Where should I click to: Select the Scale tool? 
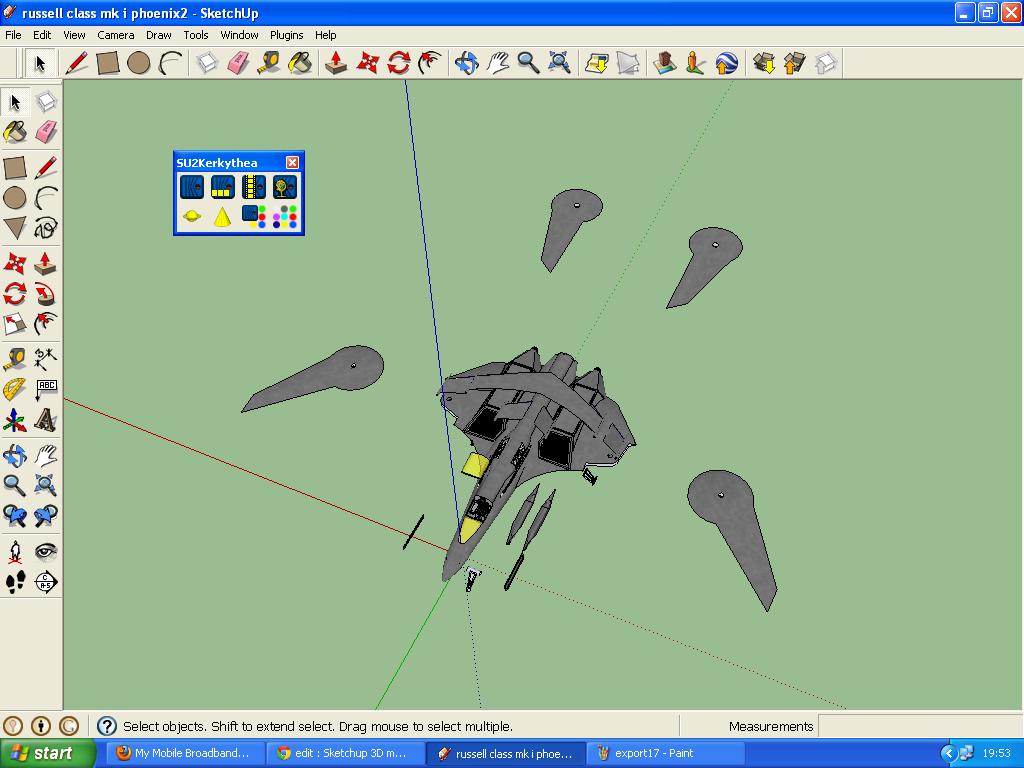coord(14,324)
